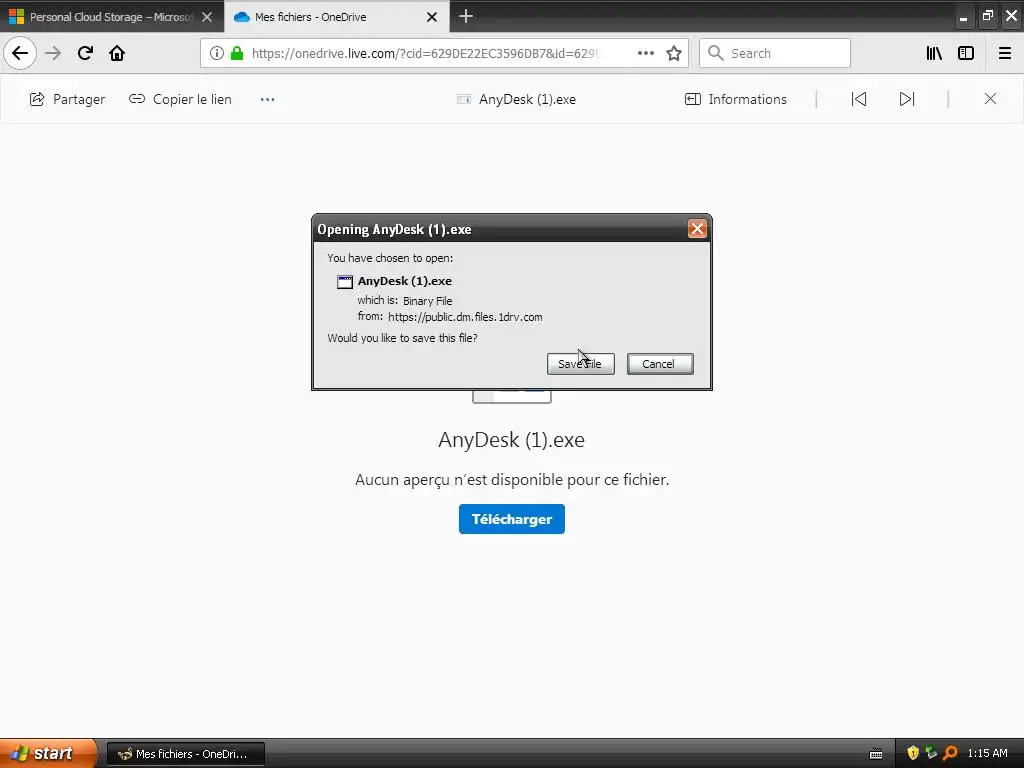
Task: Click the file type icon beside toolbar filename
Action: tap(464, 99)
